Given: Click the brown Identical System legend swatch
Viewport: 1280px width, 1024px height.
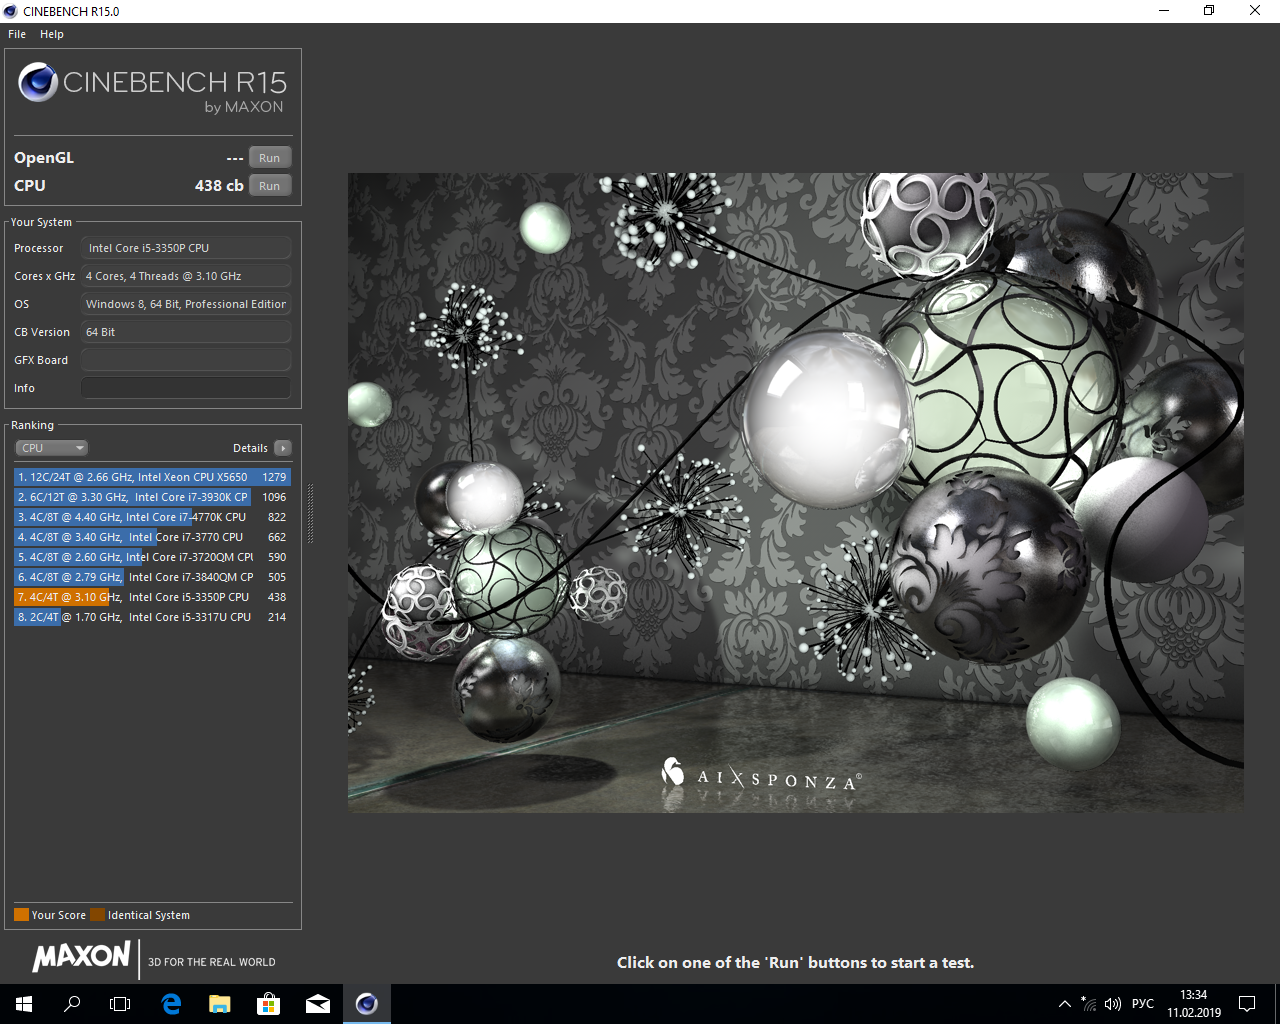Looking at the screenshot, I should 97,915.
